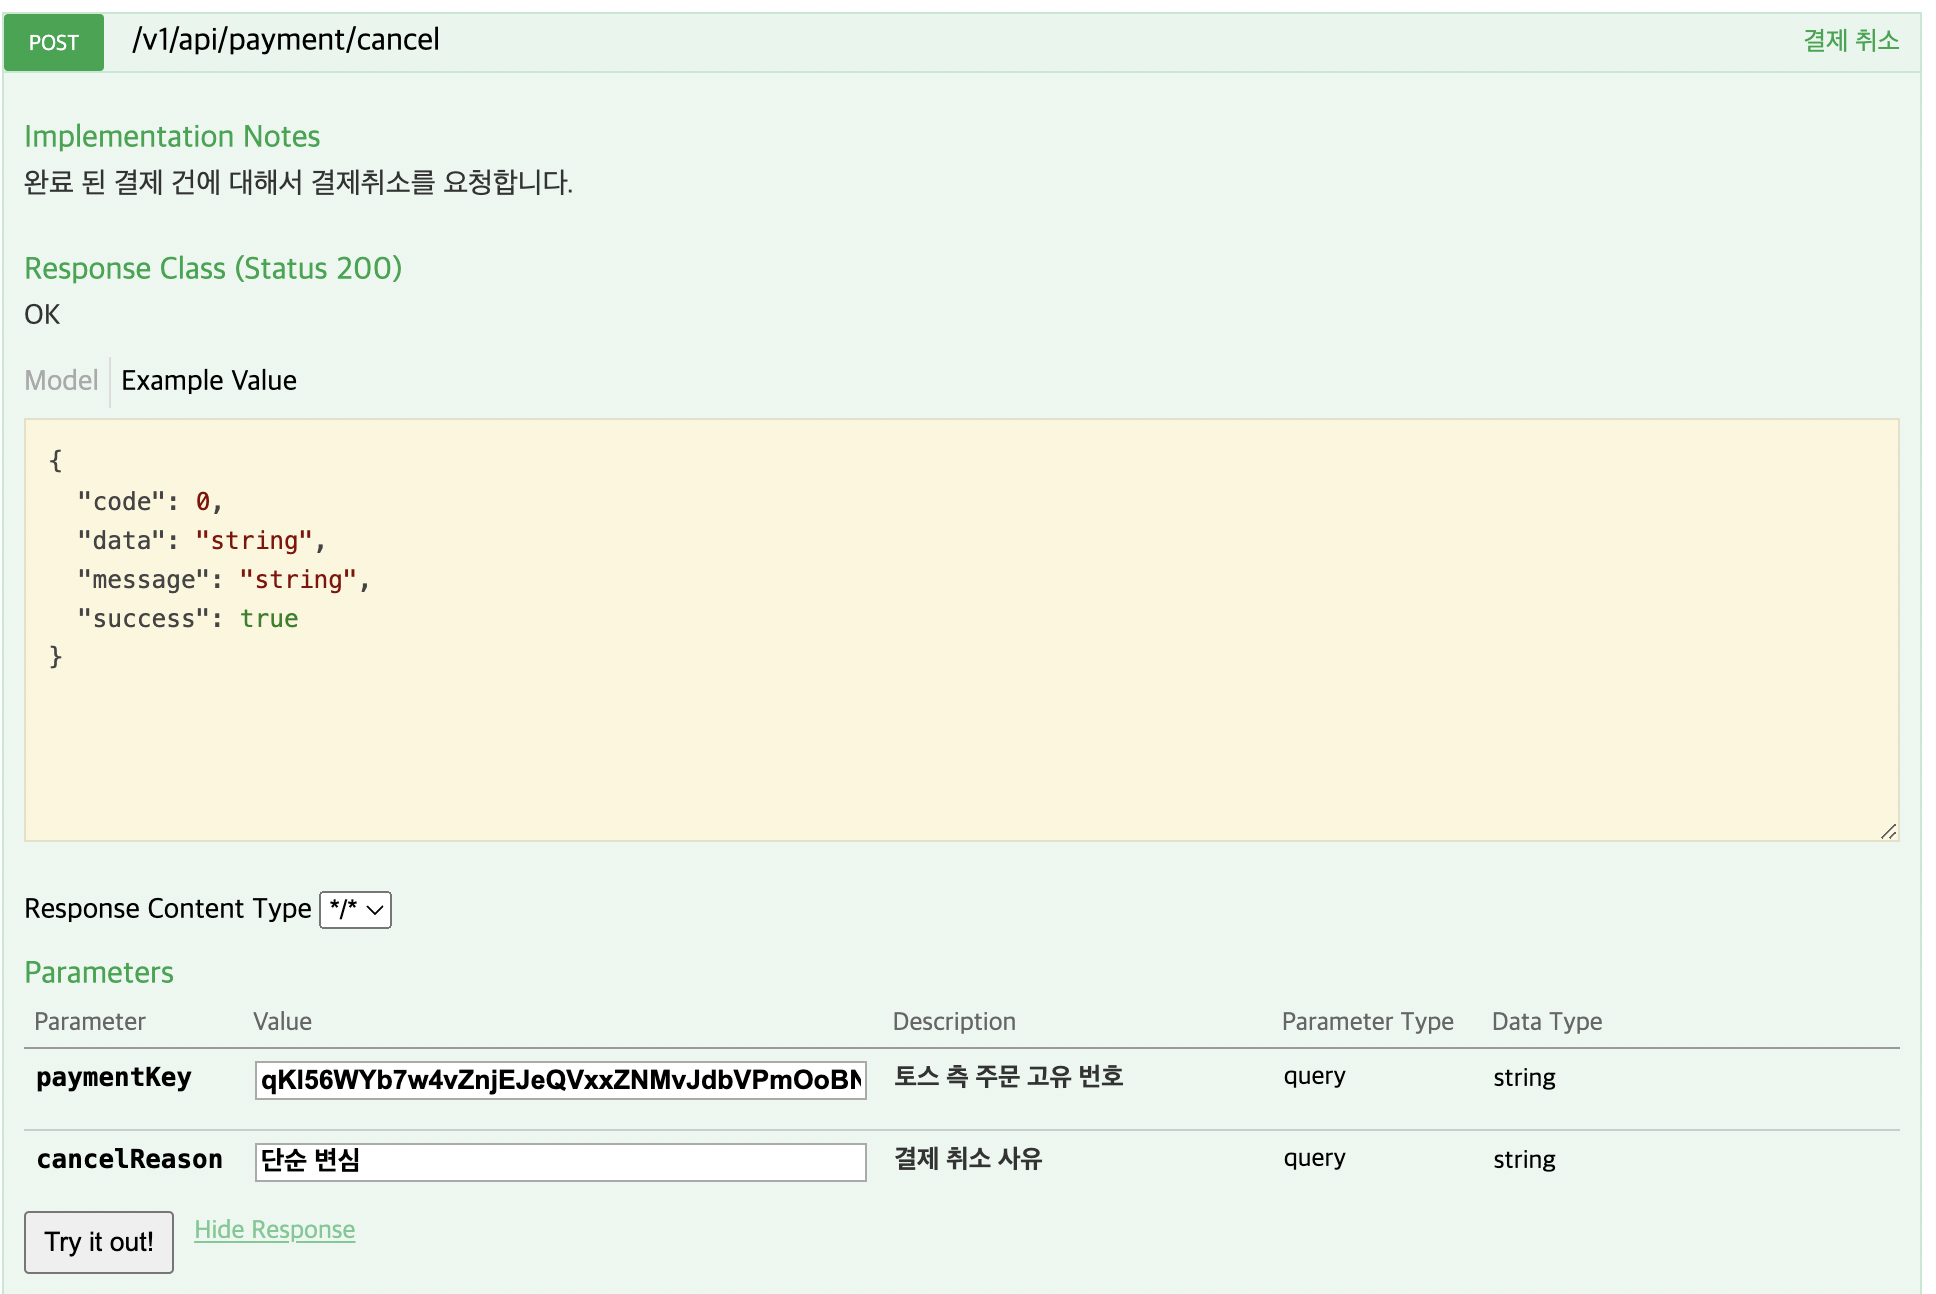Screen dimensions: 1936x1294
Task: Click the Parameters section heading
Action: click(x=99, y=972)
